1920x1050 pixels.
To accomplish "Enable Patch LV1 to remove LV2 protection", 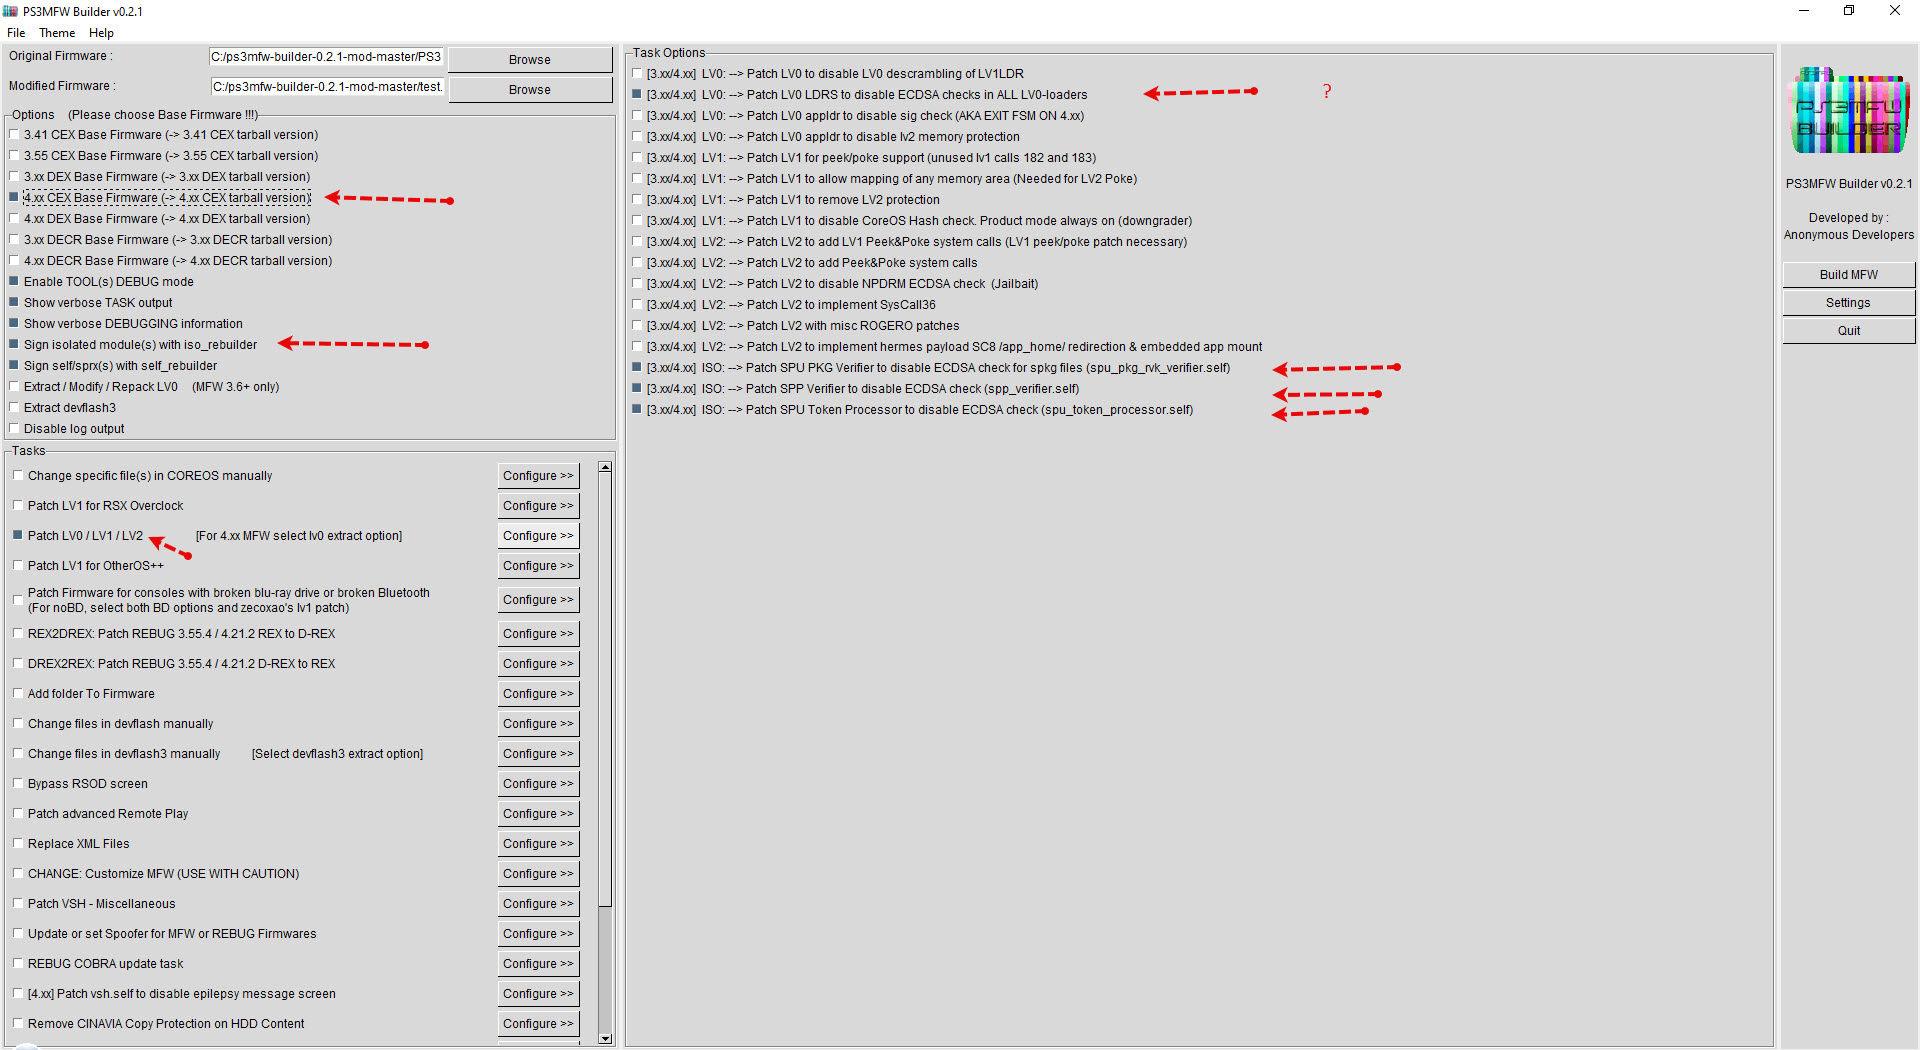I will tap(637, 200).
